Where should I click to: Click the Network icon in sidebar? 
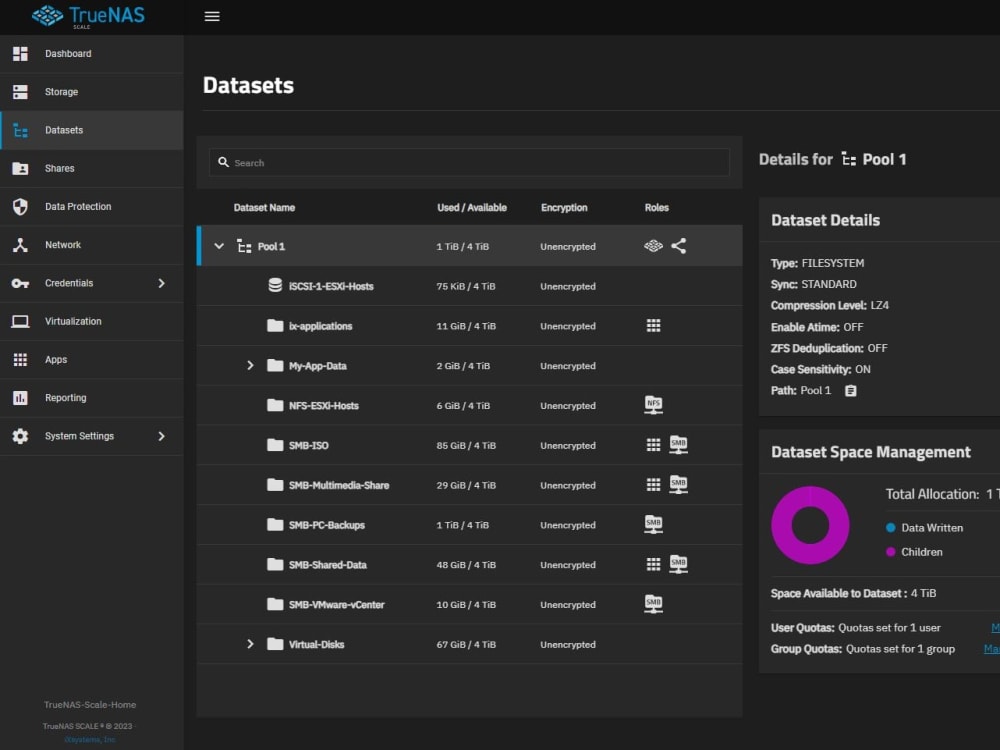tap(20, 245)
